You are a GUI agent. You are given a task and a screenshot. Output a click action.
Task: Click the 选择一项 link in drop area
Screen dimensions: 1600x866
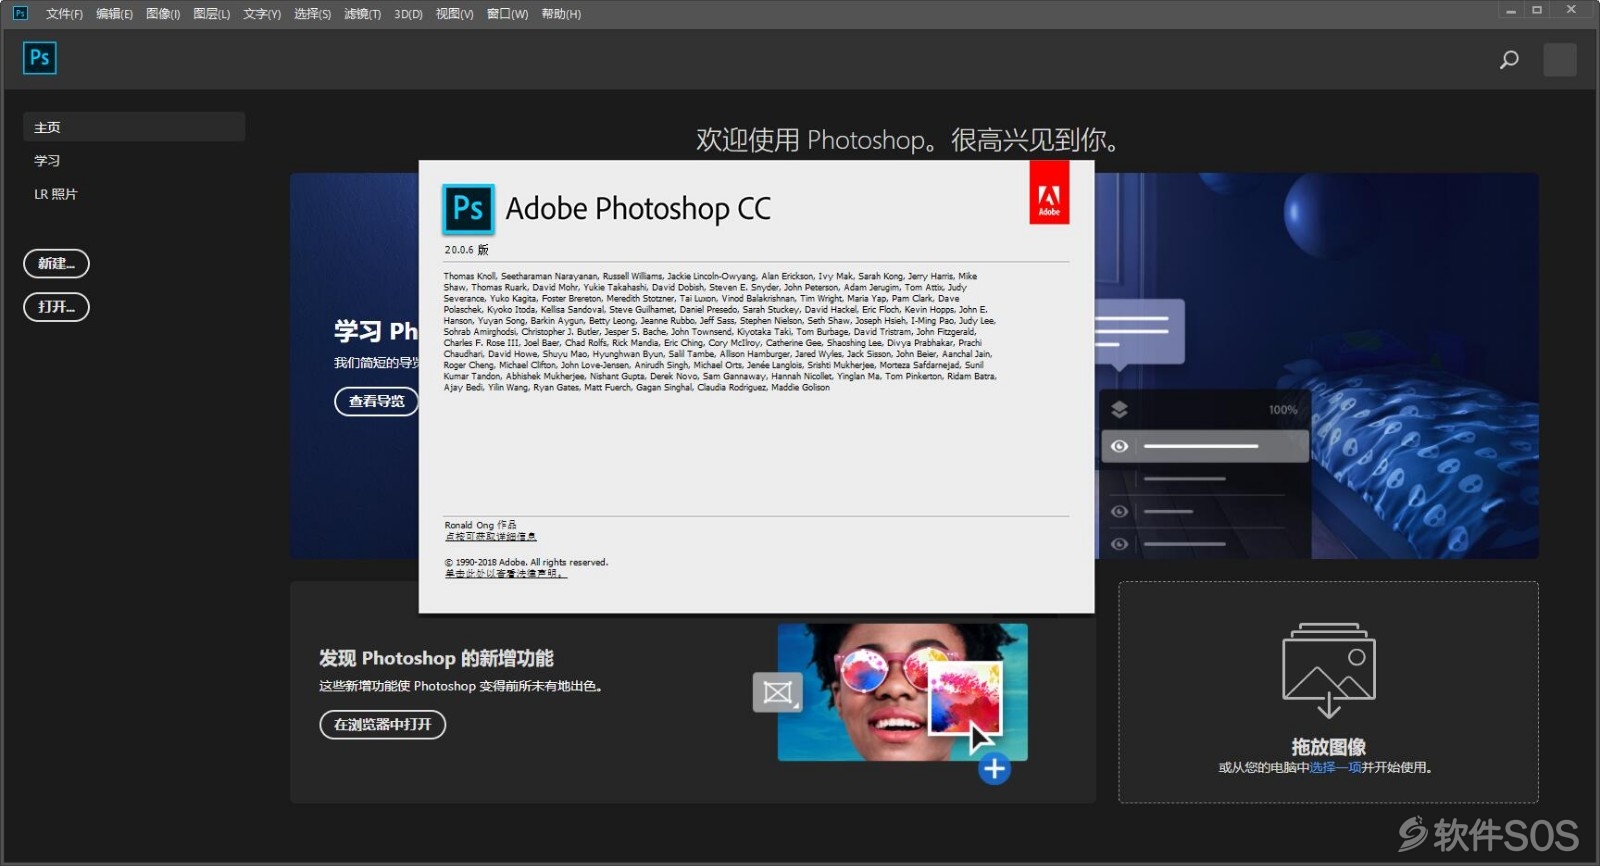point(1335,767)
